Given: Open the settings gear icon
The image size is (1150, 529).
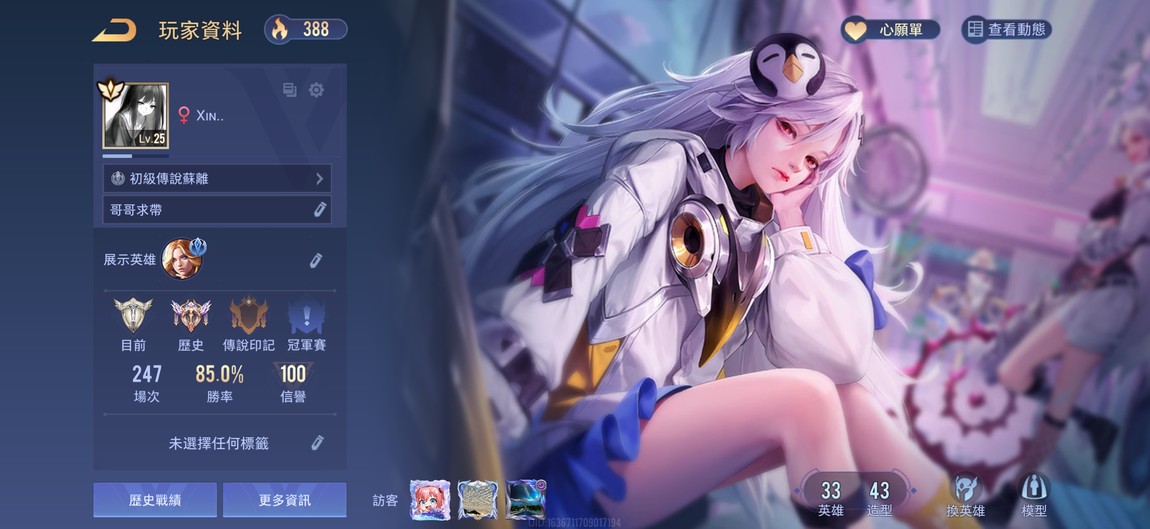Looking at the screenshot, I should (x=316, y=90).
